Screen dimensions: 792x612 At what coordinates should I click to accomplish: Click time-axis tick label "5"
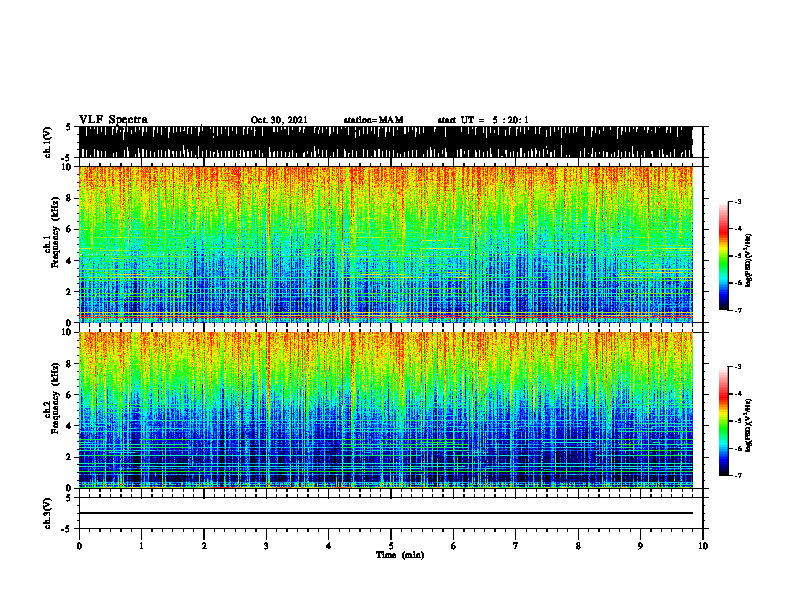(x=391, y=546)
